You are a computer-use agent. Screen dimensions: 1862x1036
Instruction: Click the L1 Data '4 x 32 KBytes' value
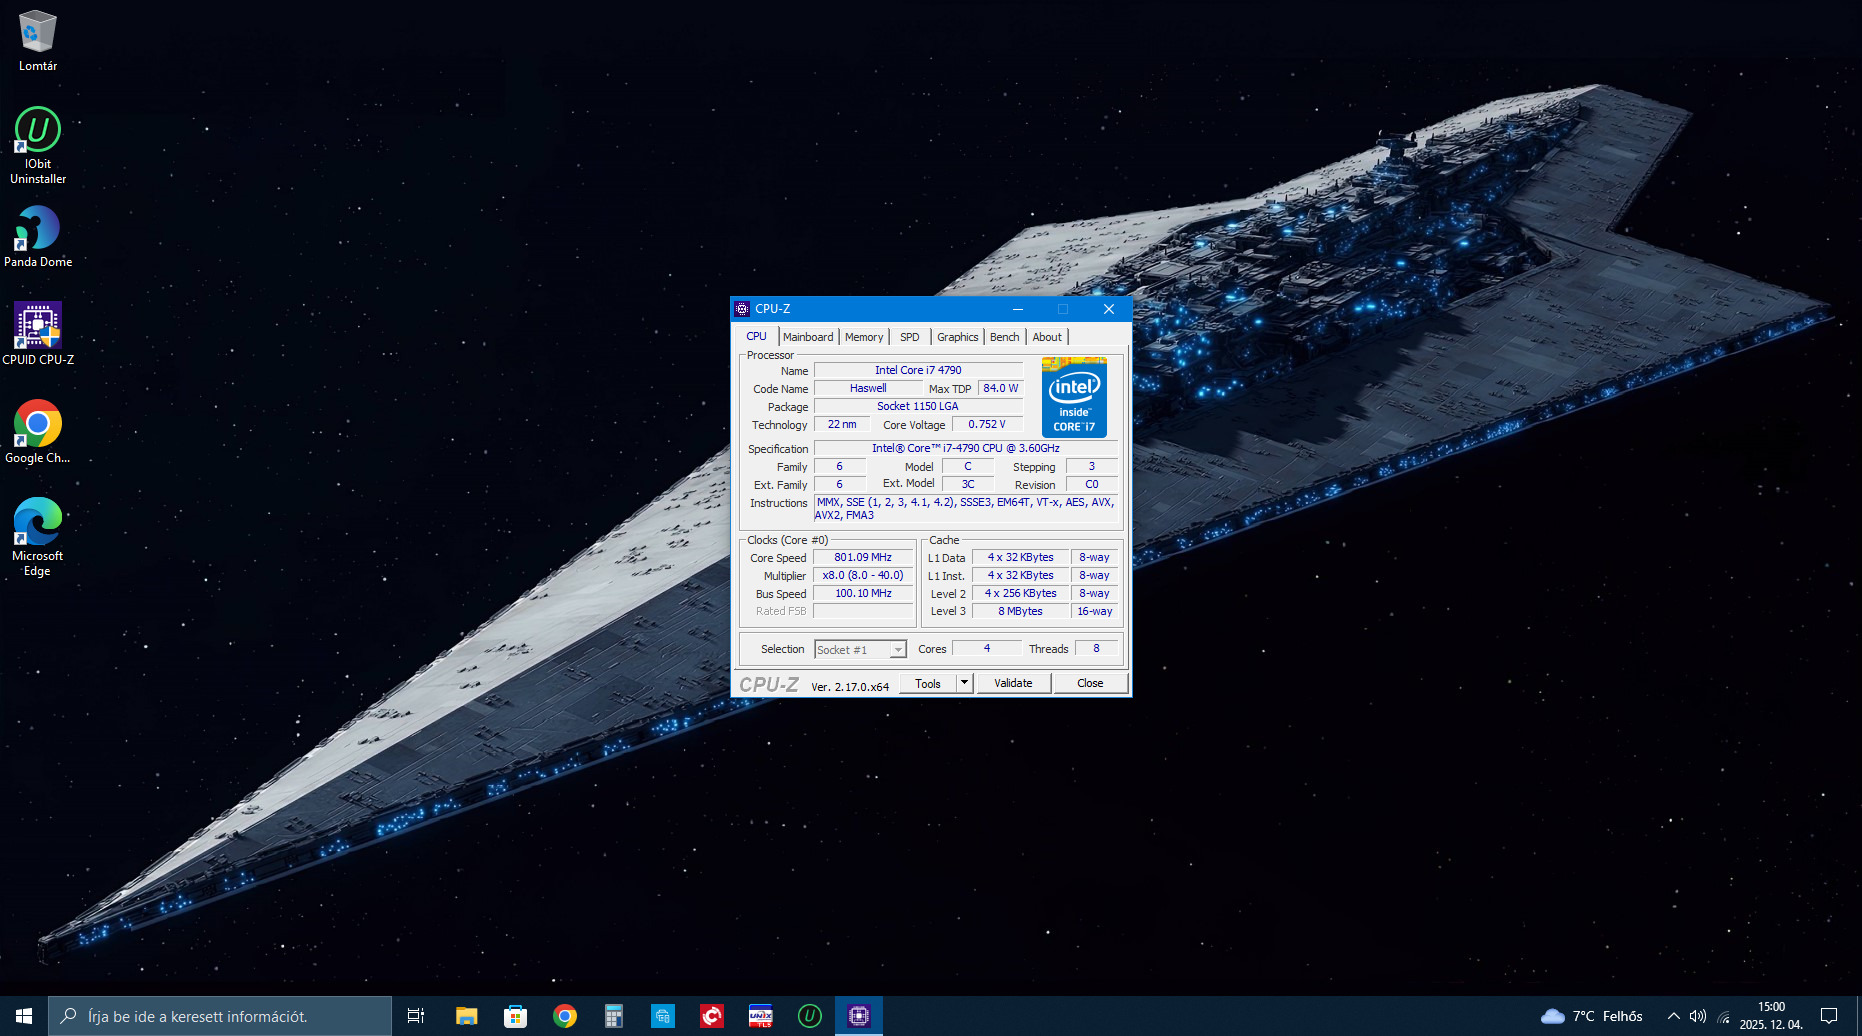[x=1020, y=557]
